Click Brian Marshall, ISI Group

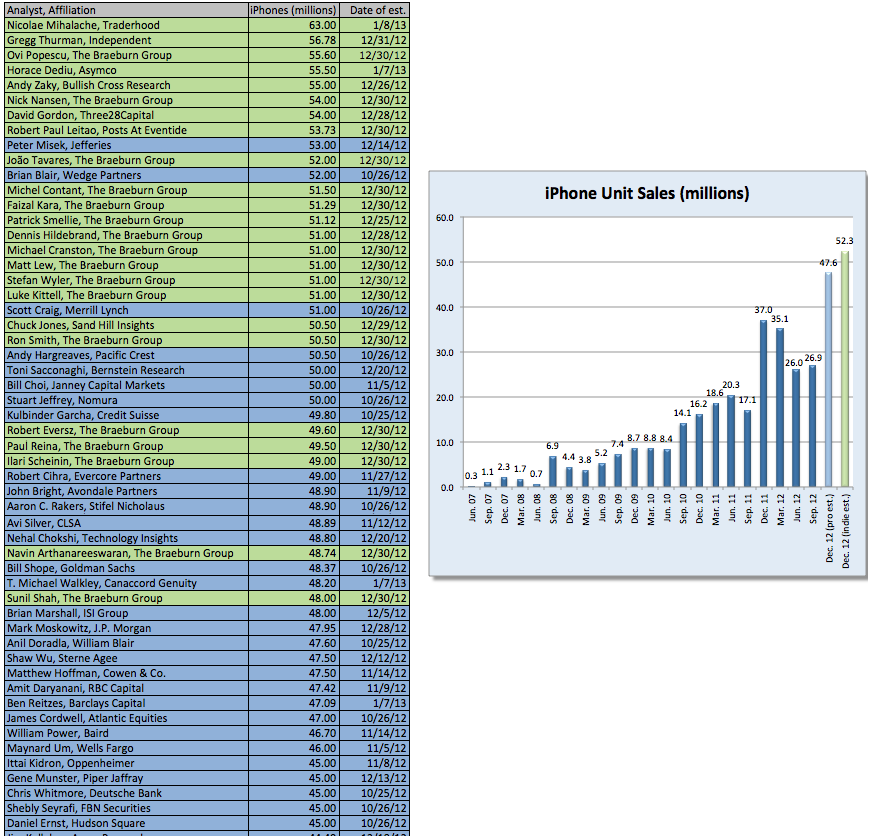126,614
